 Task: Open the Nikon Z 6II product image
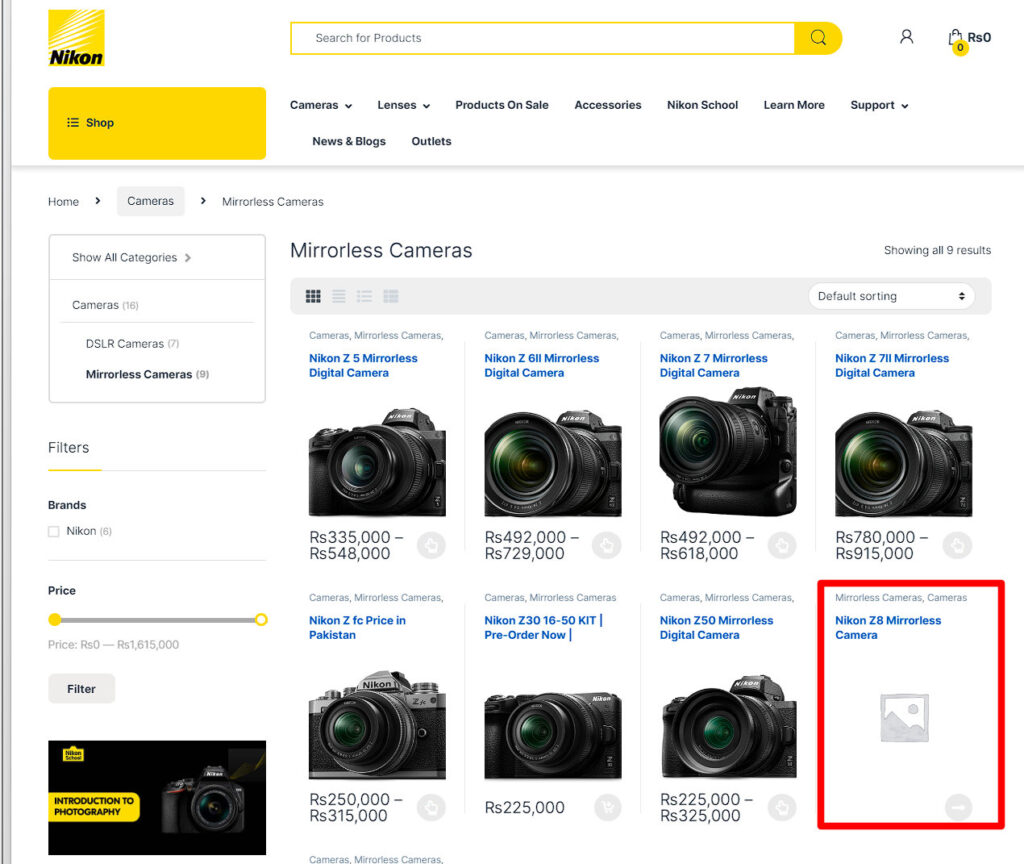[553, 462]
